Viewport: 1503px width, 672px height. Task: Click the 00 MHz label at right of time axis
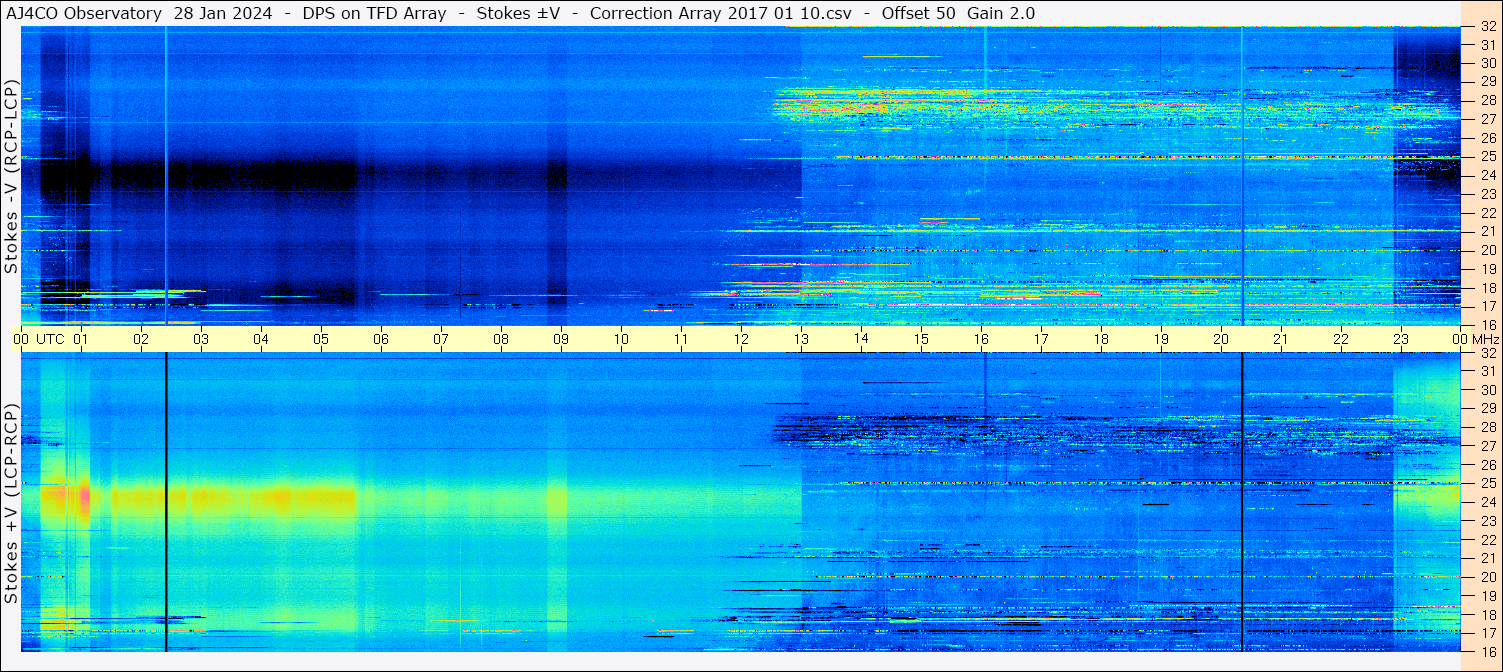[1474, 339]
